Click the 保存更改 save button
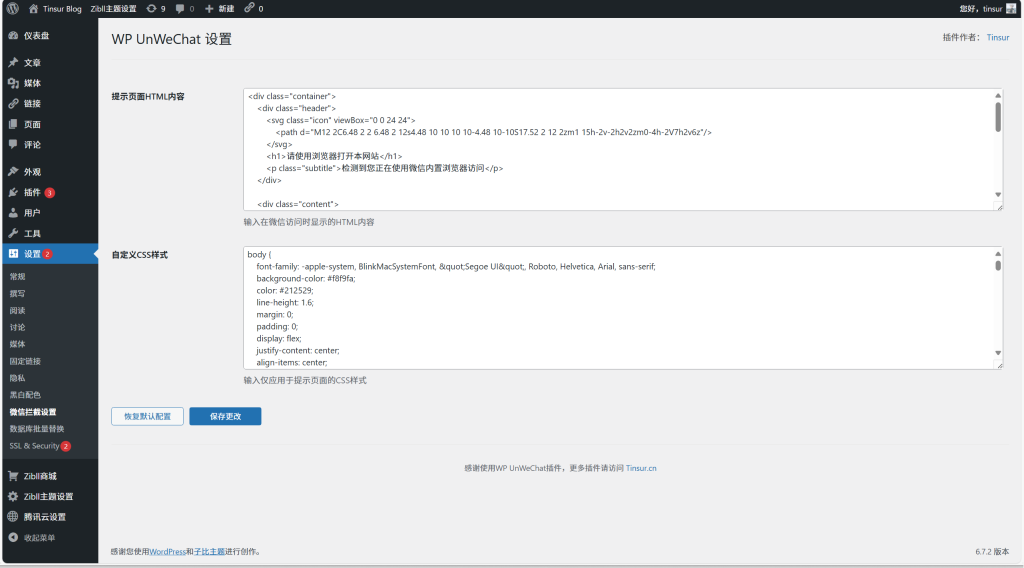The width and height of the screenshot is (1024, 568). pyautogui.click(x=225, y=416)
